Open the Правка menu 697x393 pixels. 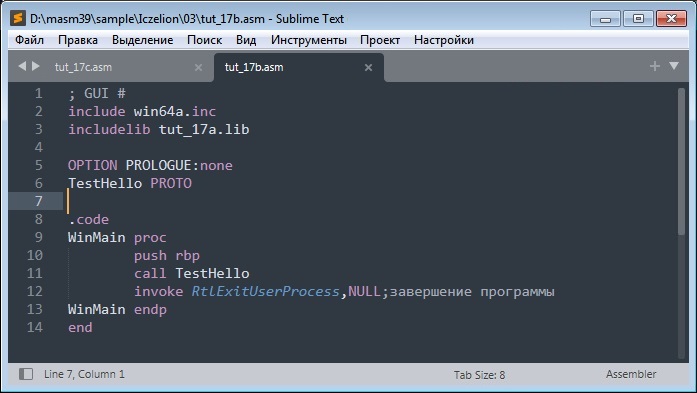coord(78,40)
